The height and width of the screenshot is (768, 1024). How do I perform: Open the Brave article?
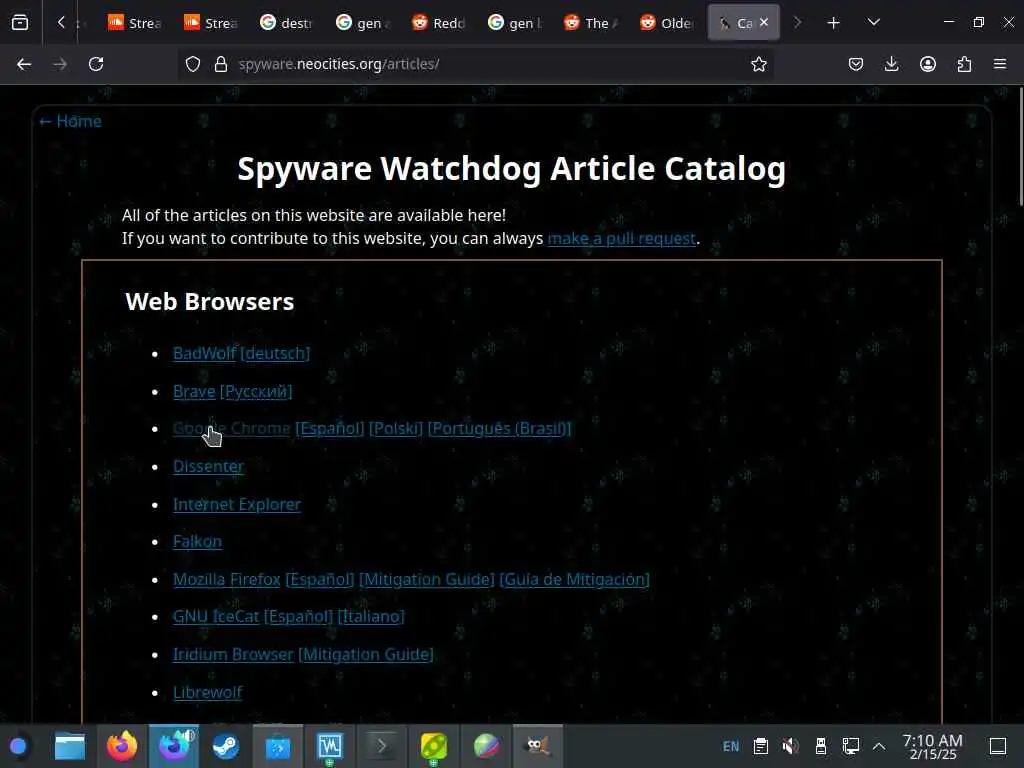[x=194, y=391]
